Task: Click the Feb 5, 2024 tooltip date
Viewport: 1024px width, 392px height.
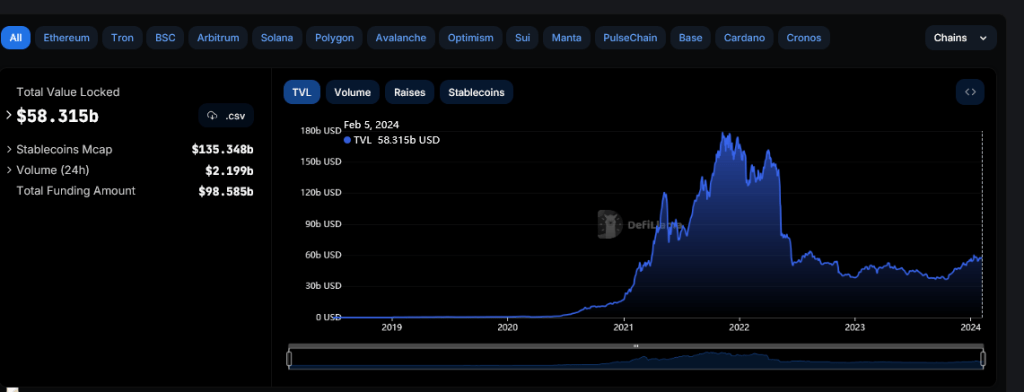Action: point(372,124)
